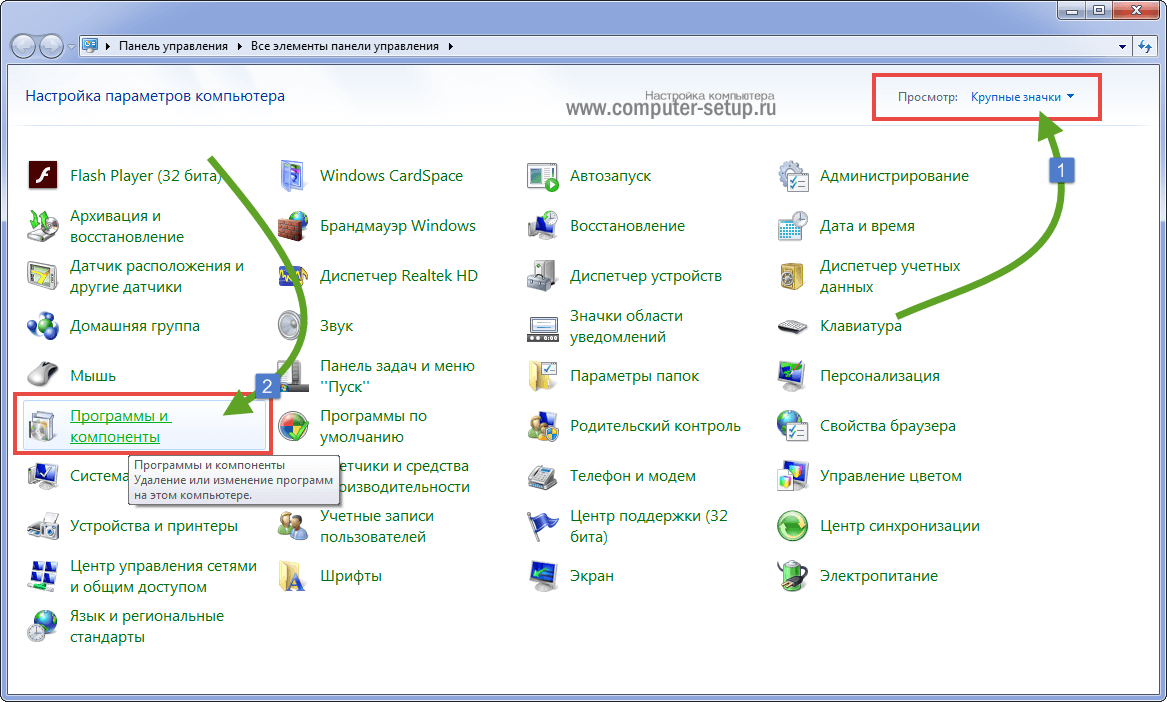Screen dimensions: 1167x702
Task: Click the Центр синхронизации link
Action: tap(899, 526)
